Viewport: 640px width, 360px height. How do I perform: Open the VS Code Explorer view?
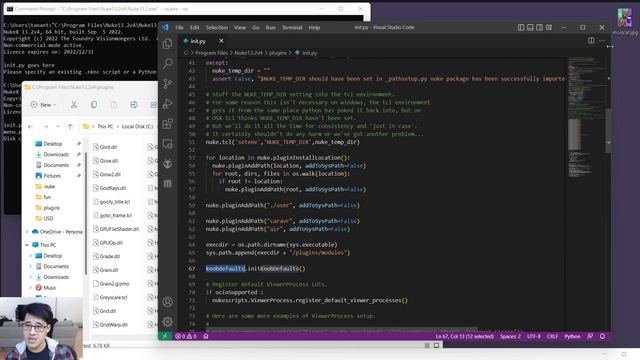point(167,44)
